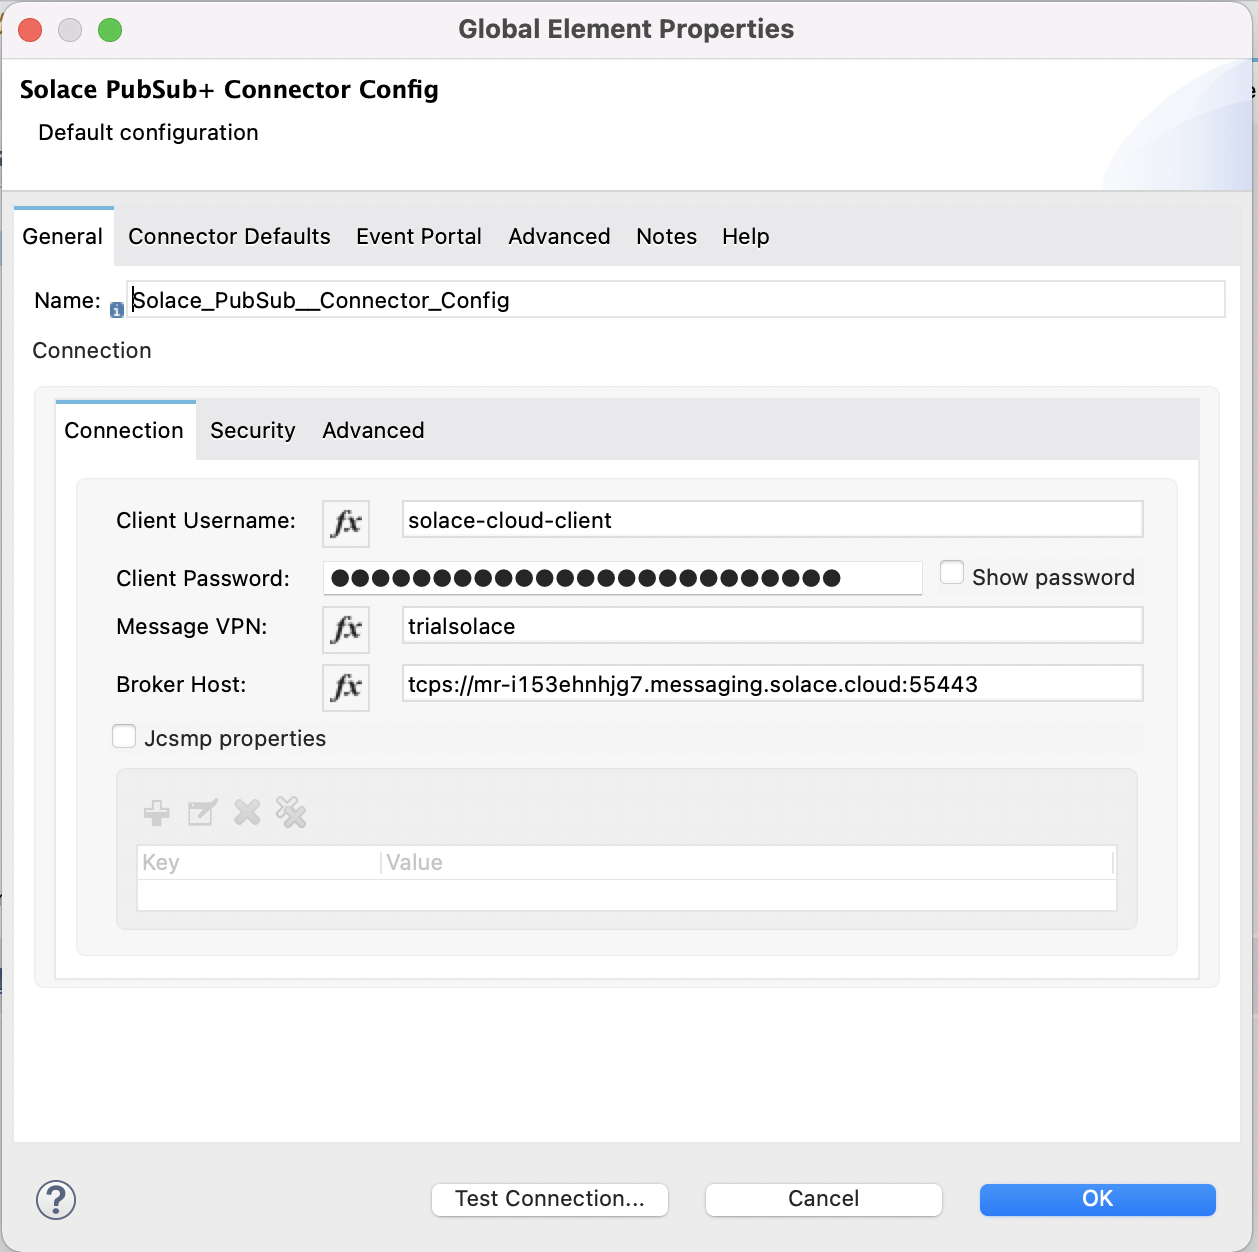Open the Notes tab
This screenshot has height=1252, width=1258.
[x=666, y=236]
